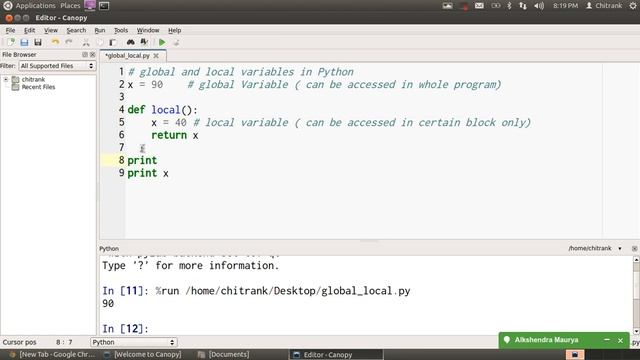This screenshot has width=640, height=360.
Task: Open the Search menu
Action: tap(76, 30)
